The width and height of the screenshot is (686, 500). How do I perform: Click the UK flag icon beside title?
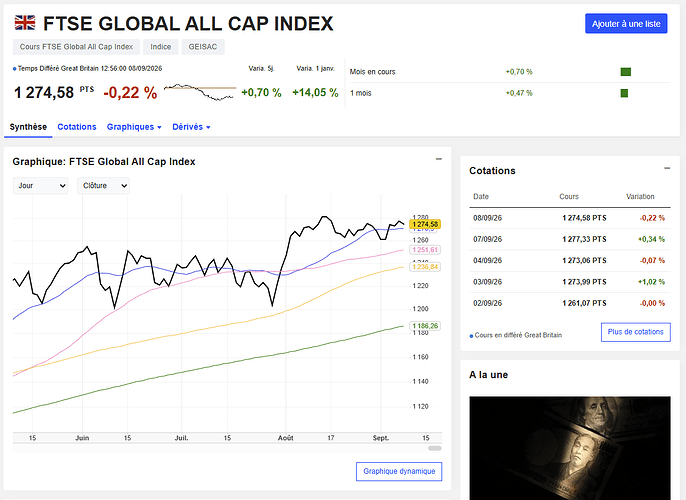[x=25, y=22]
